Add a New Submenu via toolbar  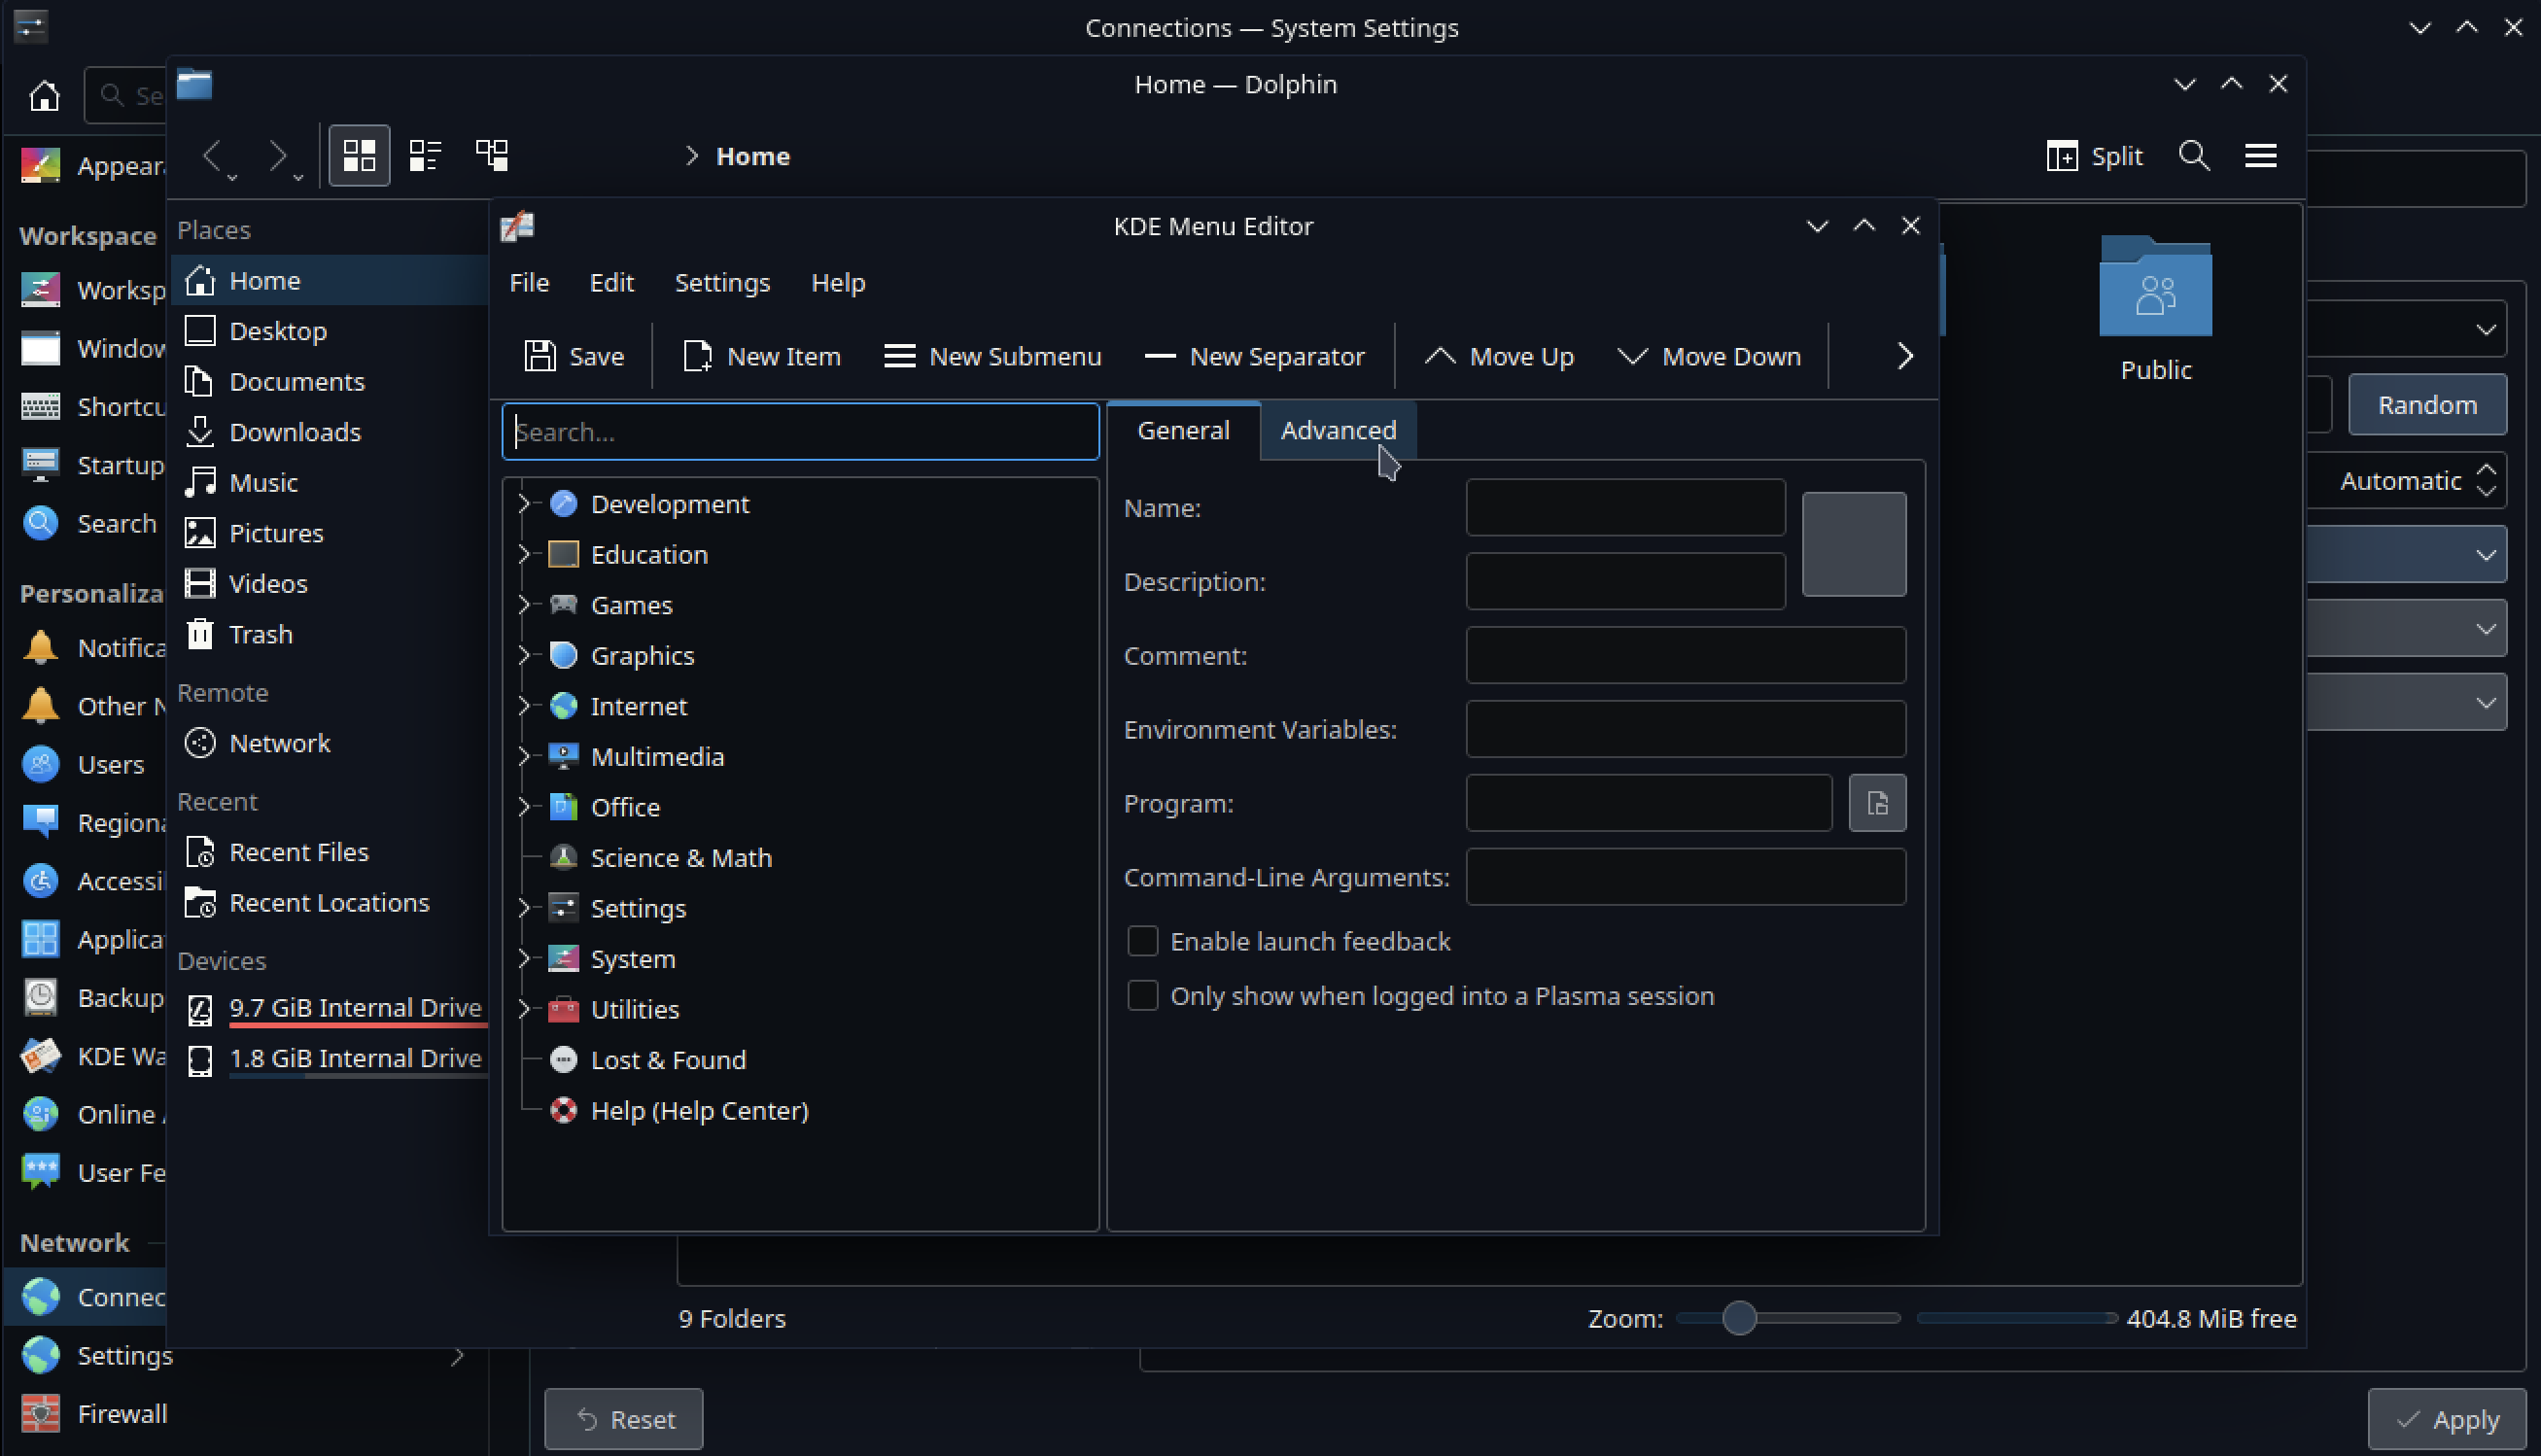point(992,356)
